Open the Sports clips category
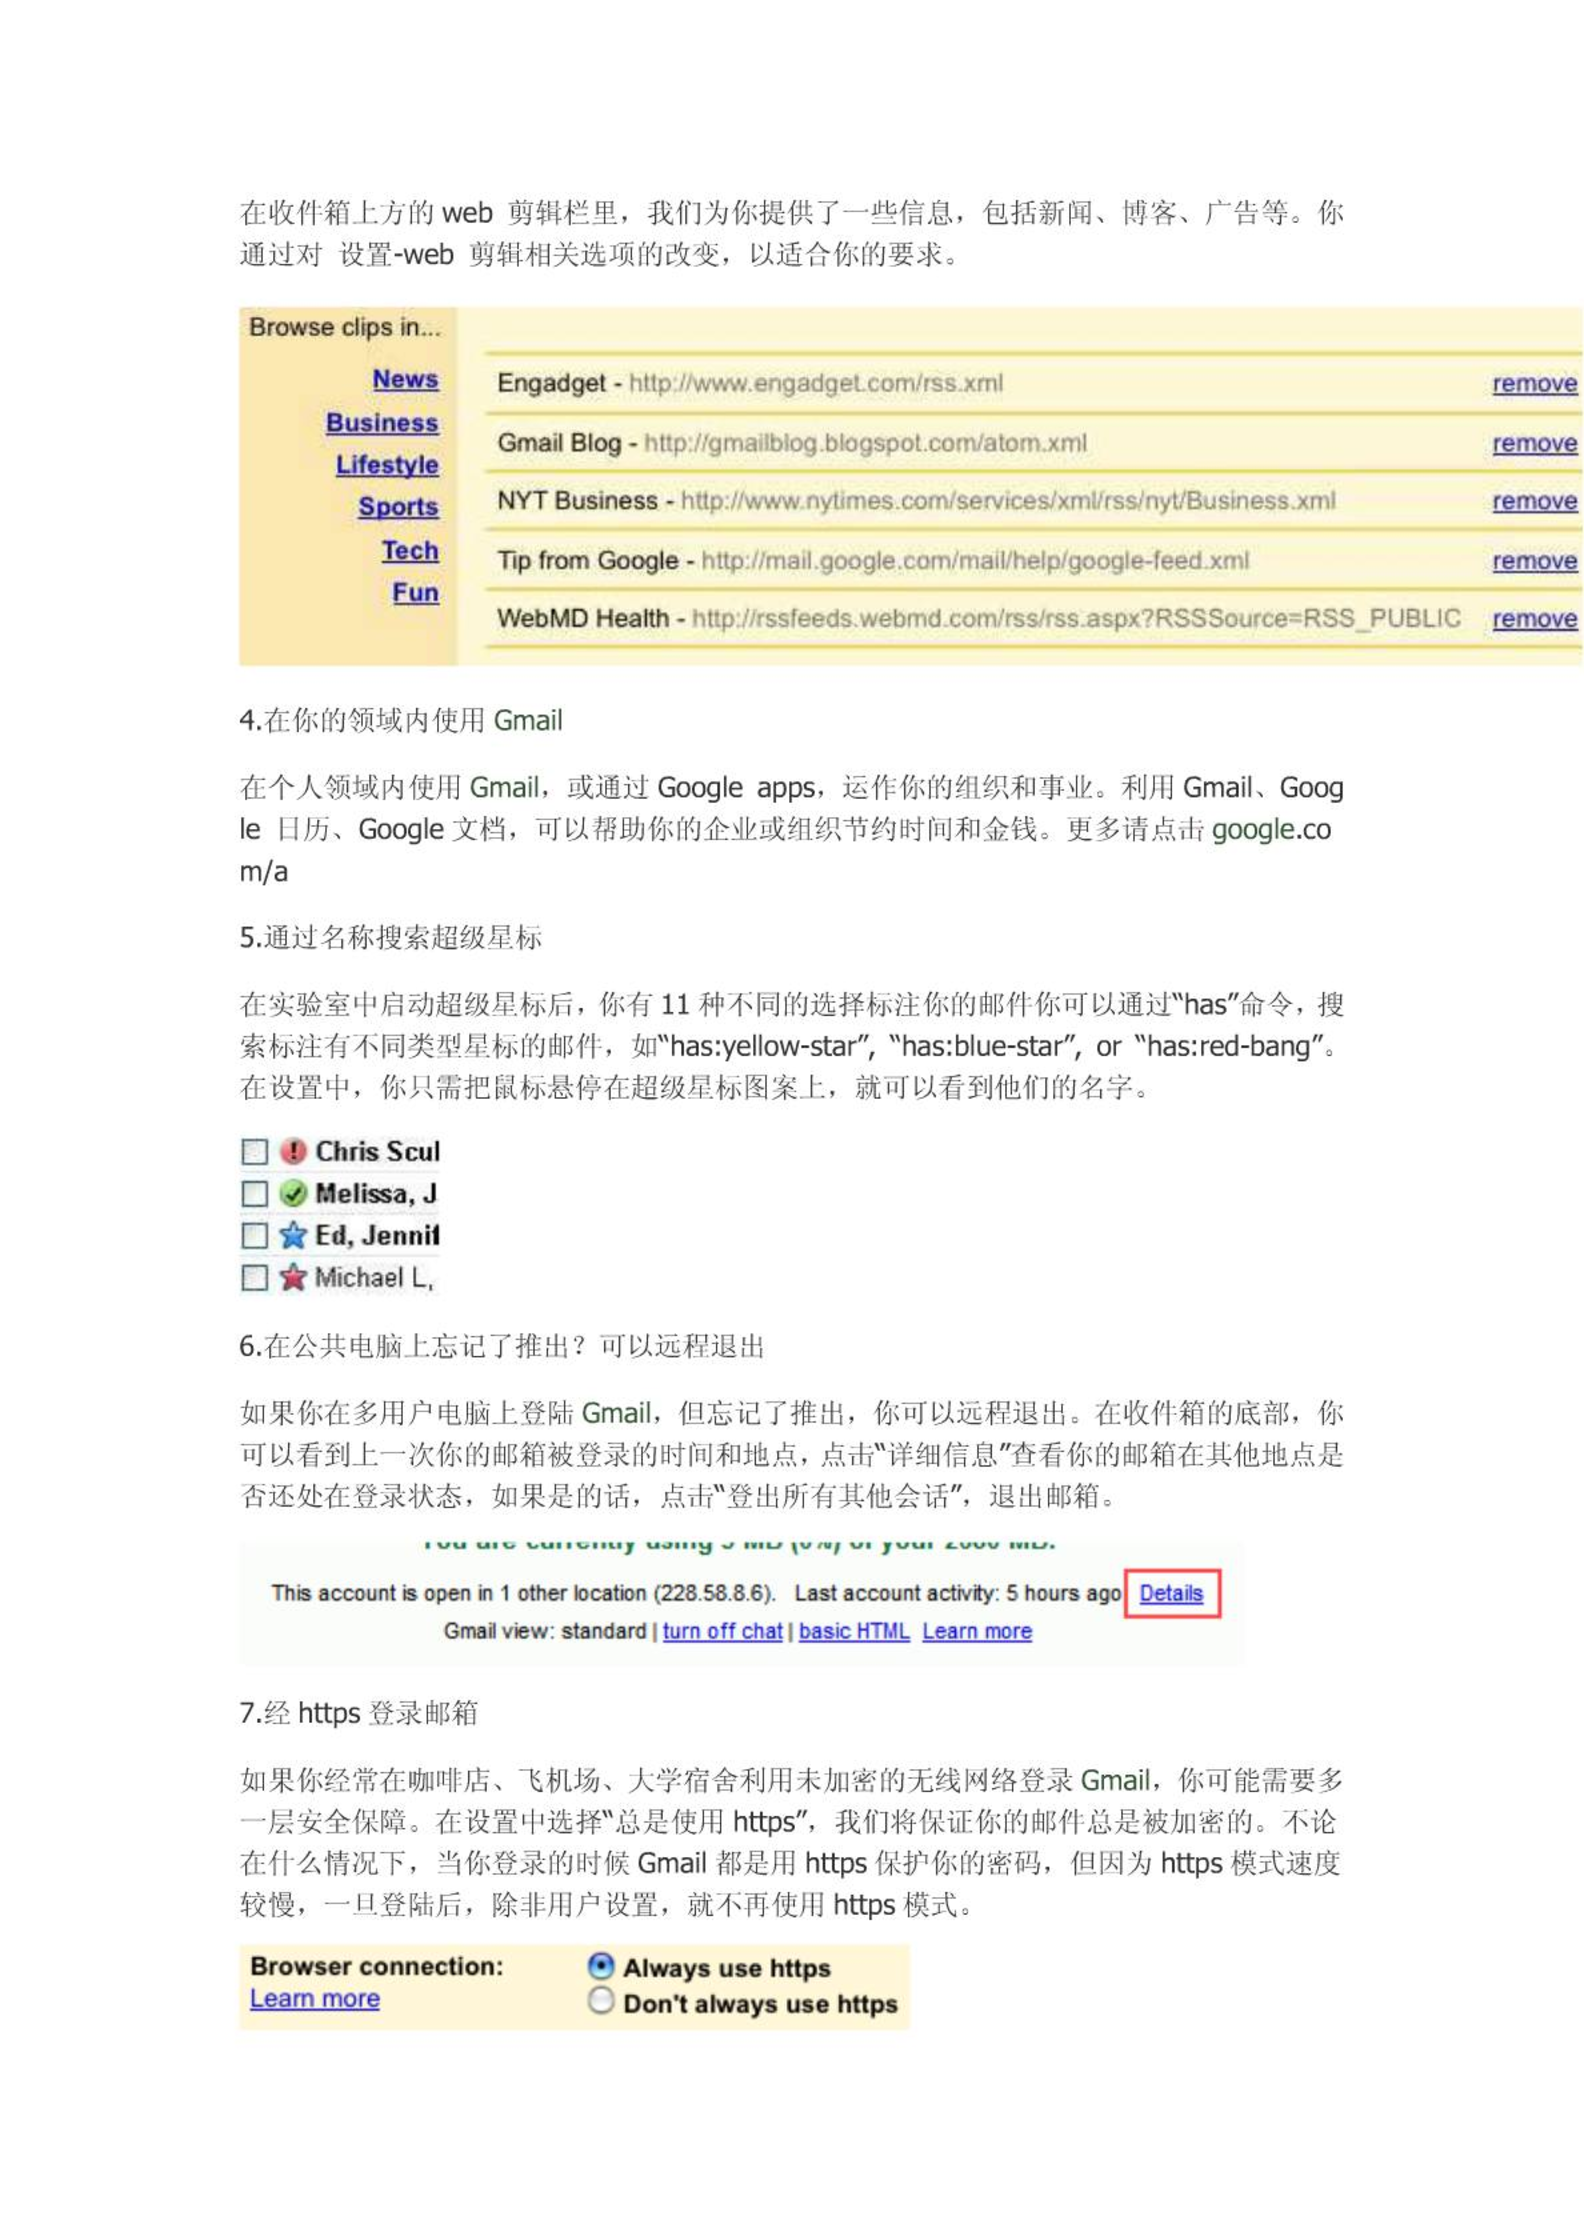The image size is (1584, 2240). [399, 507]
